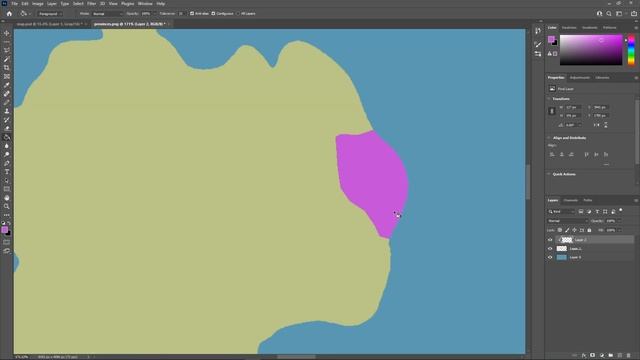Select the Pen tool
The image size is (640, 360).
point(7,163)
